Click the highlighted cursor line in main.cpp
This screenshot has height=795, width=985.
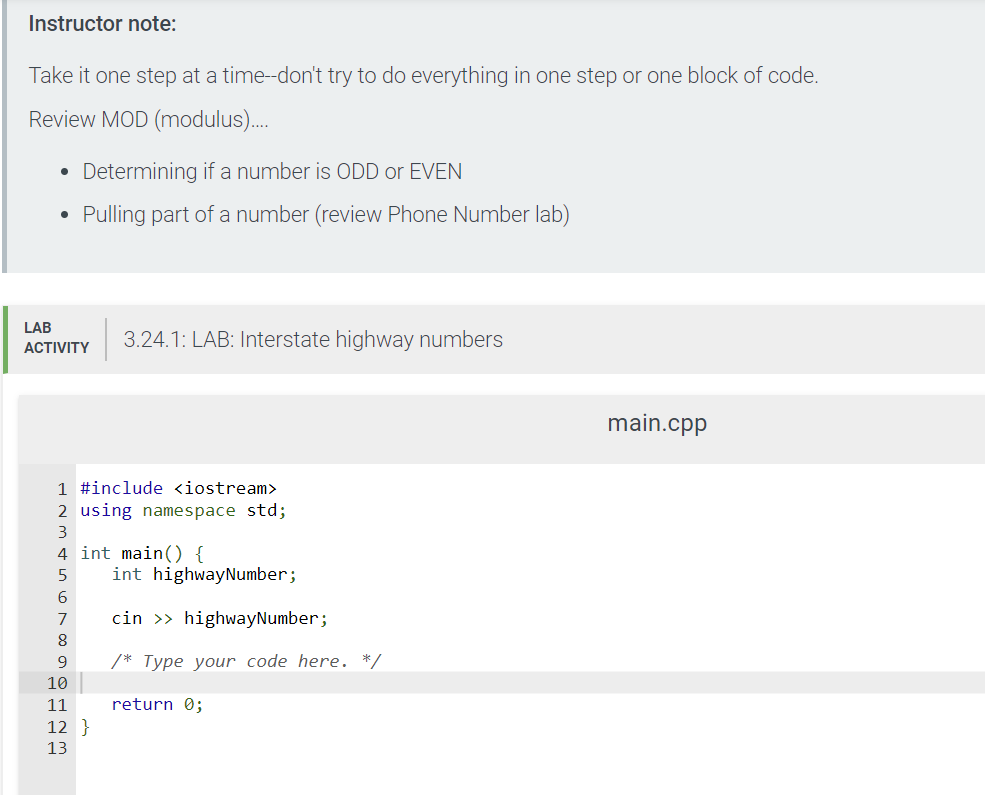(300, 682)
